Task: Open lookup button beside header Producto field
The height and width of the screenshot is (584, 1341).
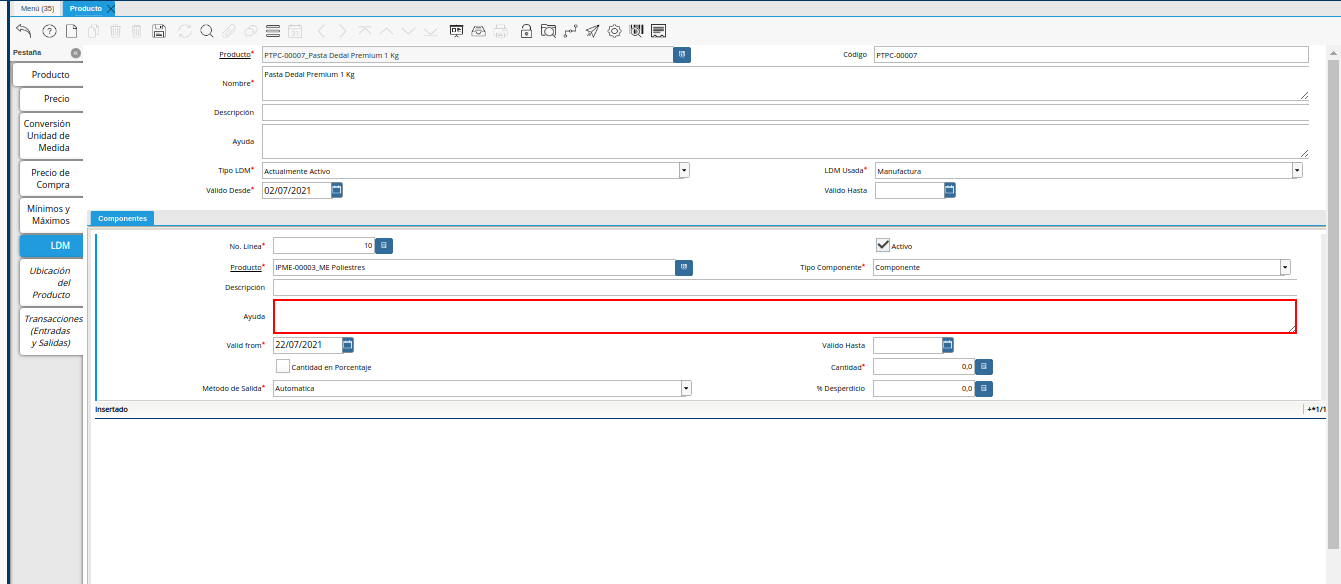Action: (x=682, y=55)
